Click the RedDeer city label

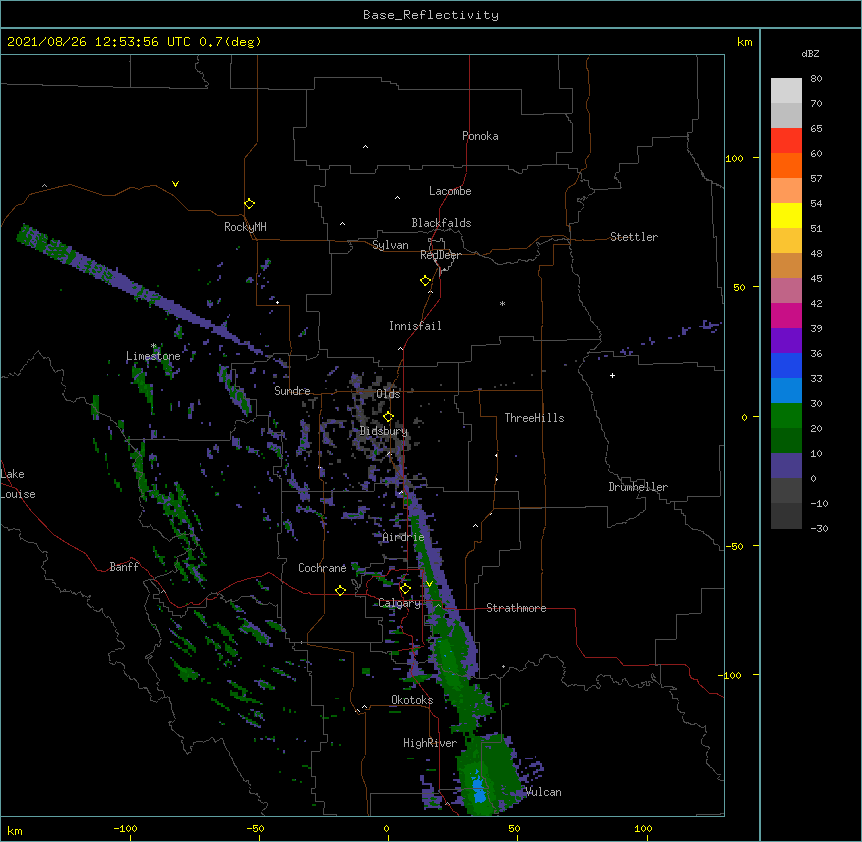[440, 255]
